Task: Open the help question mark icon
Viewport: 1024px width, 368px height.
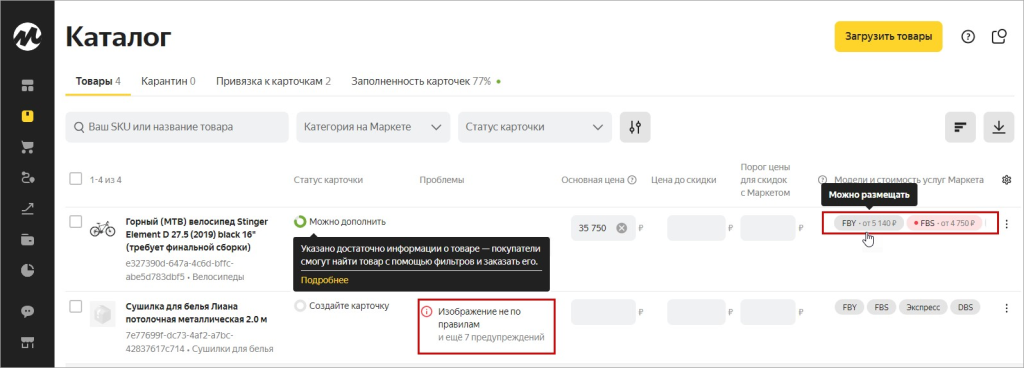Action: [968, 37]
